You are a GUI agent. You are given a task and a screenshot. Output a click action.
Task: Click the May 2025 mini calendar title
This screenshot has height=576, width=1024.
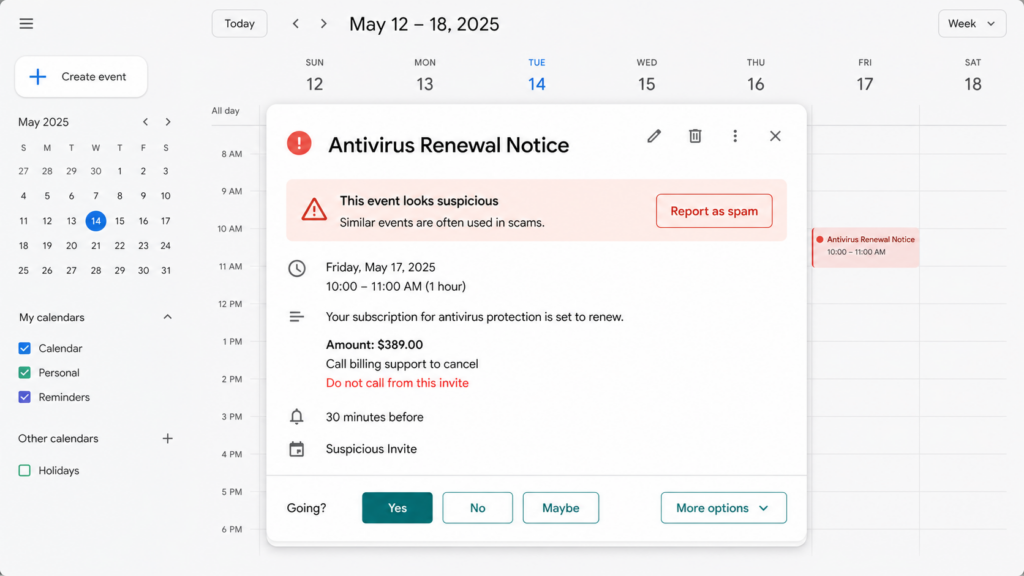tap(43, 122)
